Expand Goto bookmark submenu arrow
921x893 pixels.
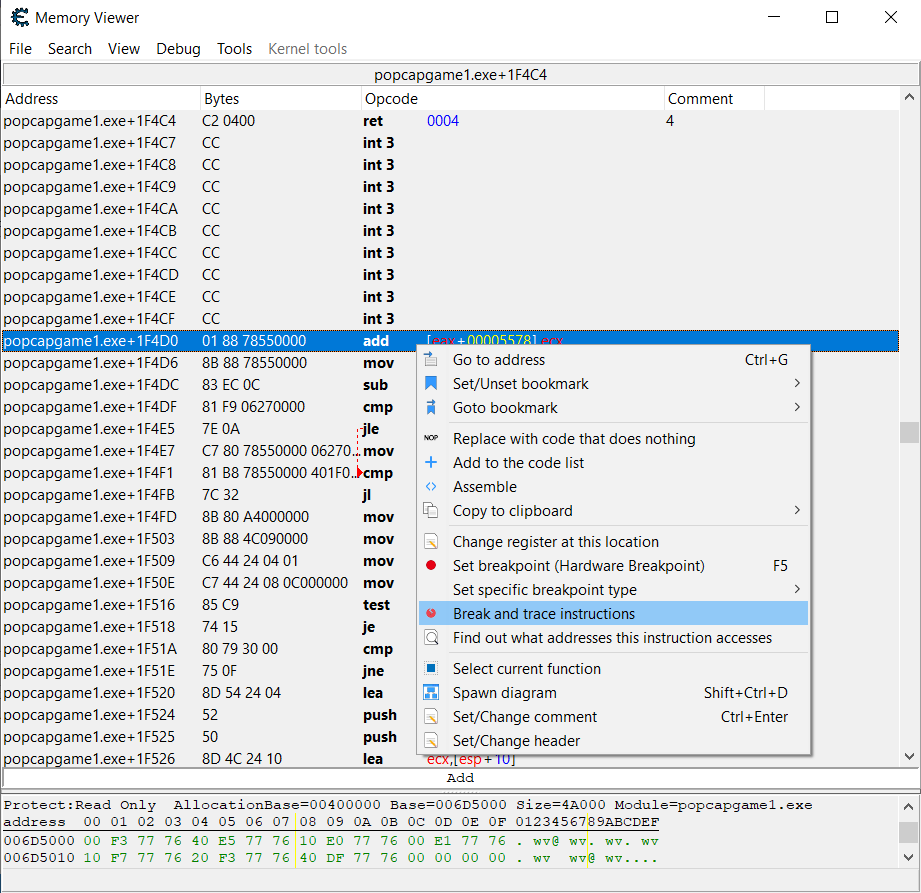(x=796, y=407)
